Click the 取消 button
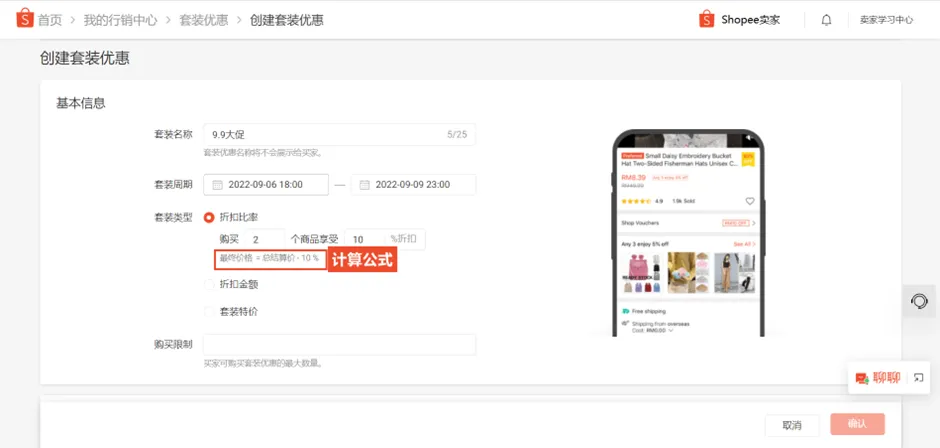This screenshot has height=448, width=940. point(792,425)
